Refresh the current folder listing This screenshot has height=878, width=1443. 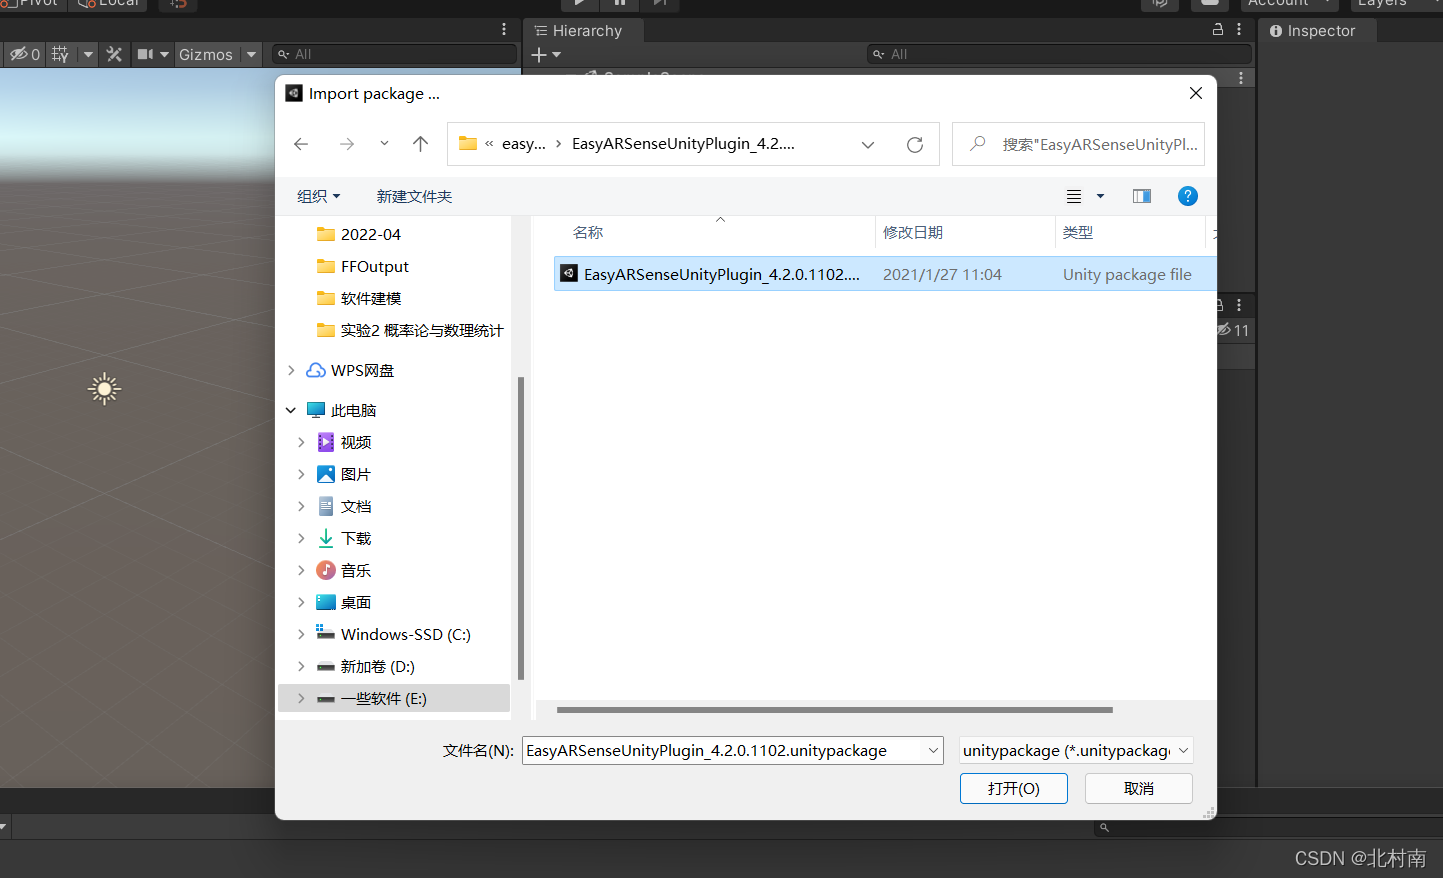point(914,144)
